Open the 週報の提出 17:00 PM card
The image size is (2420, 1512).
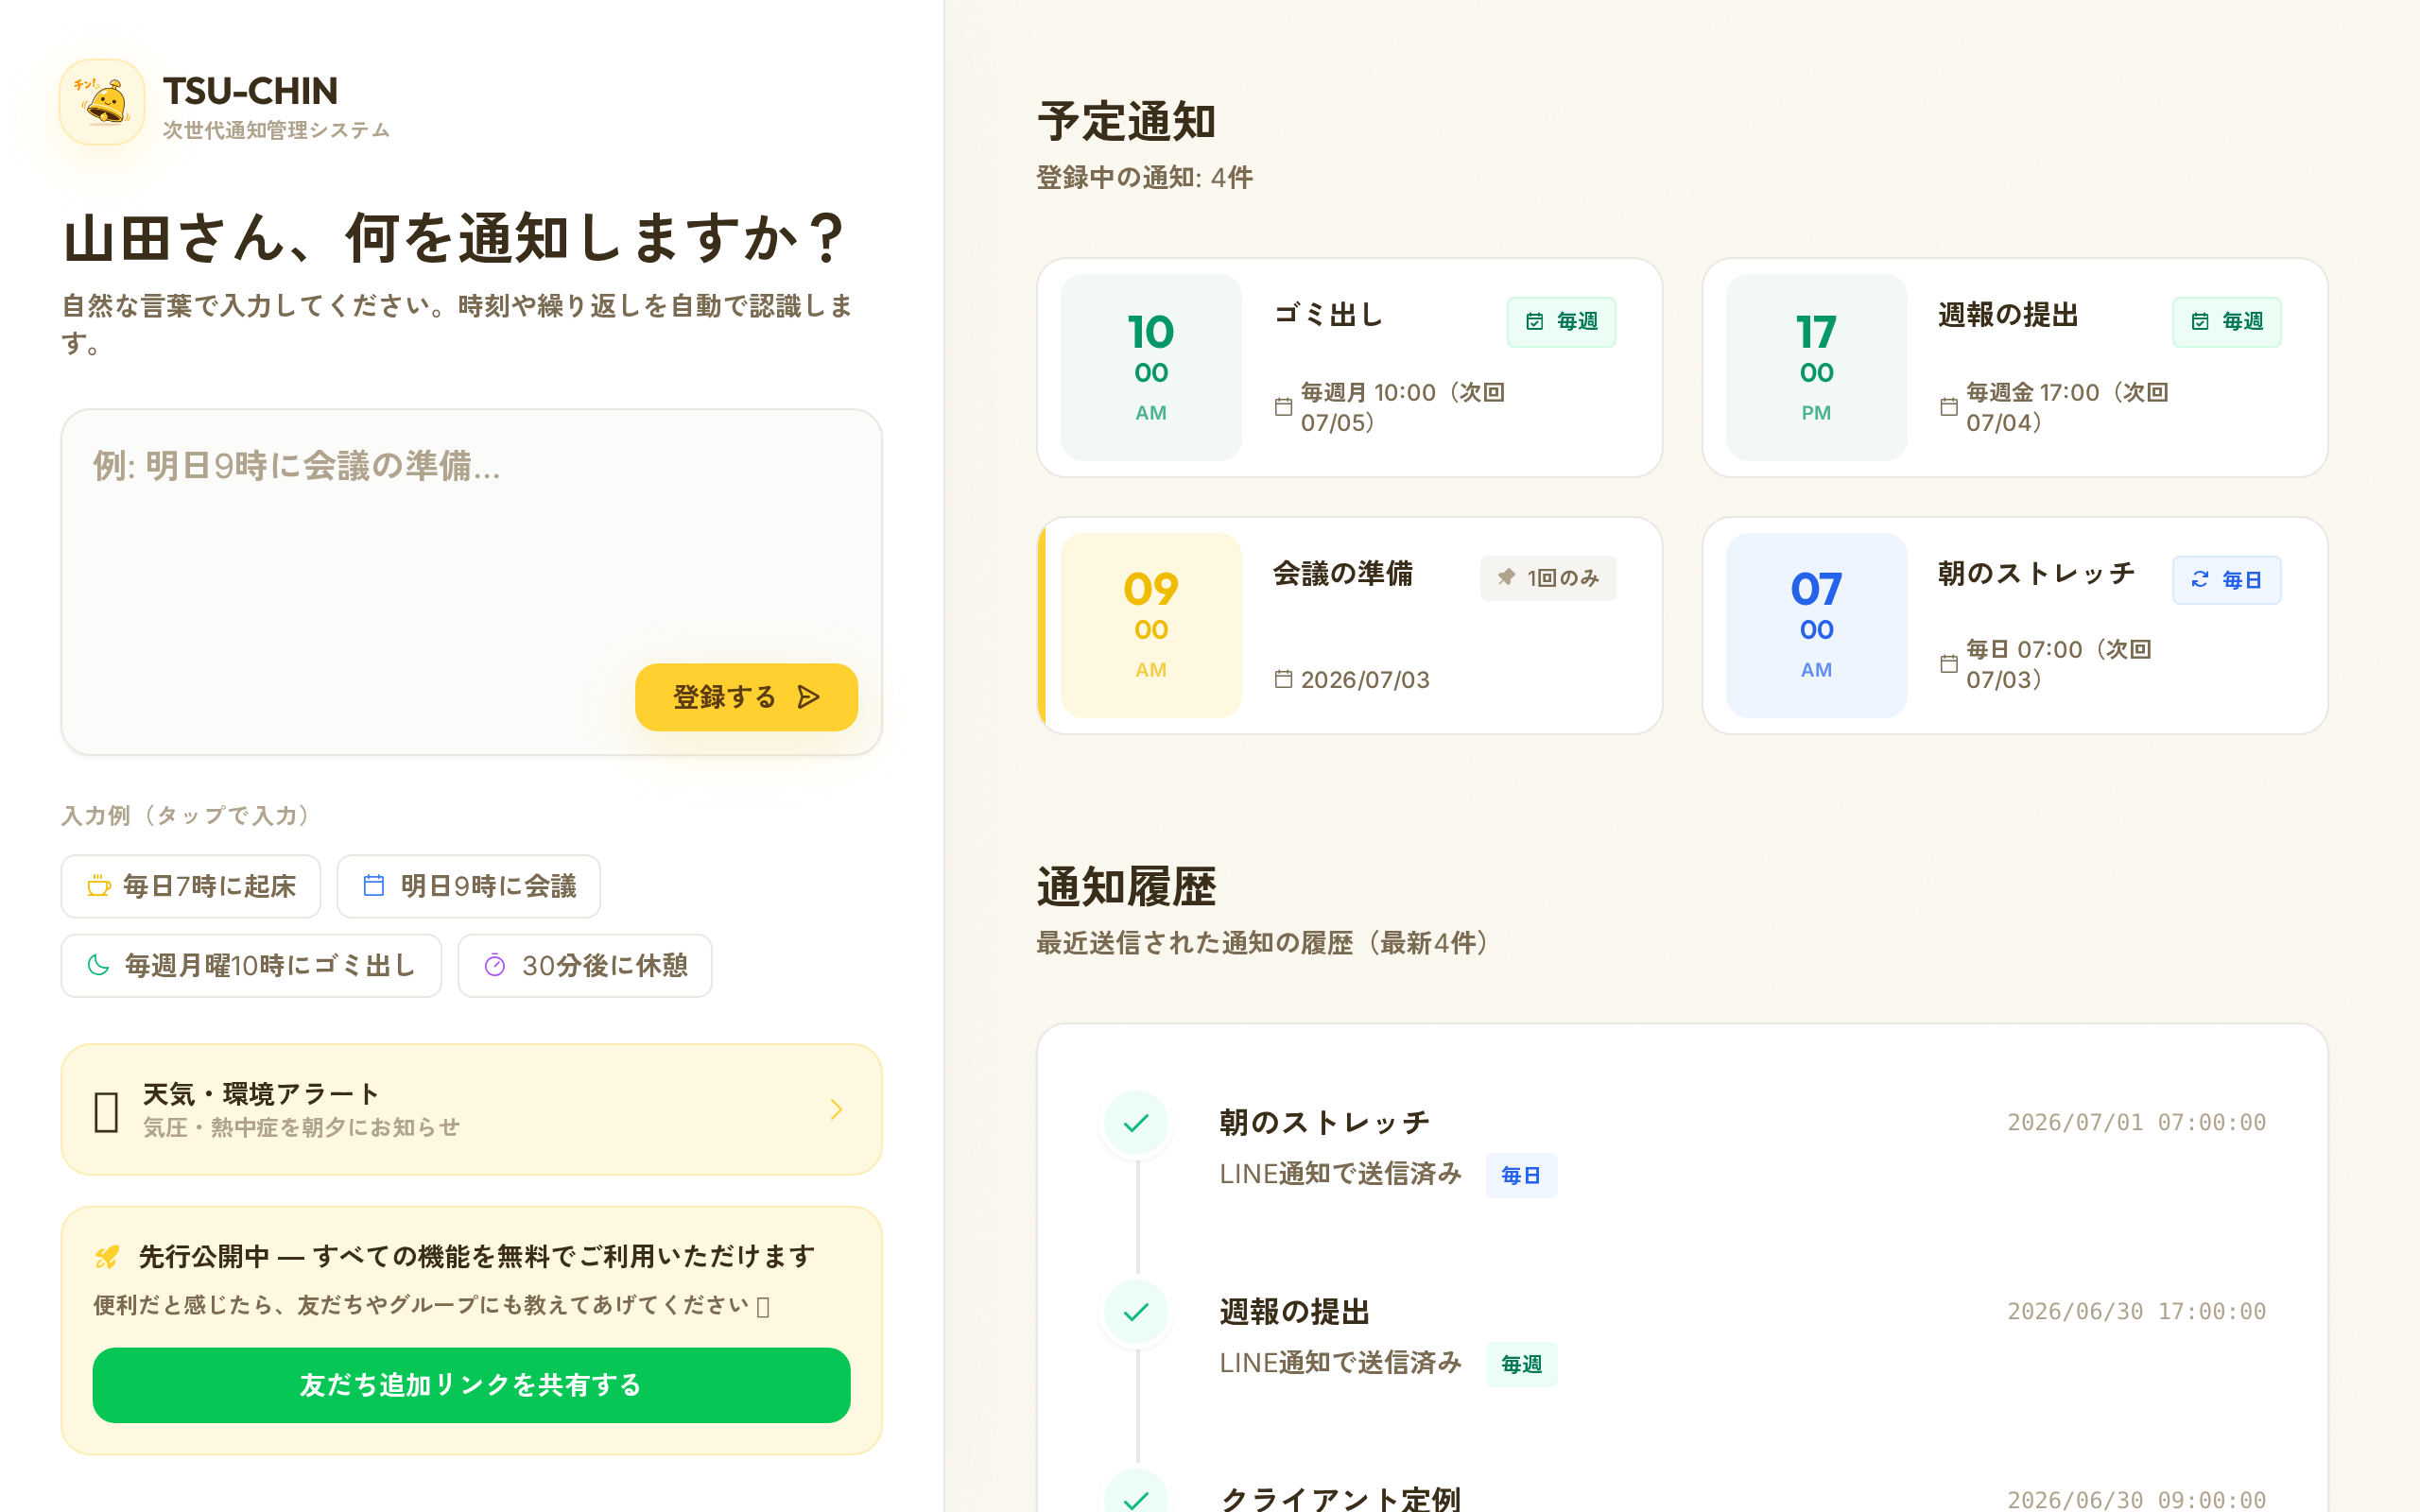coord(2015,367)
